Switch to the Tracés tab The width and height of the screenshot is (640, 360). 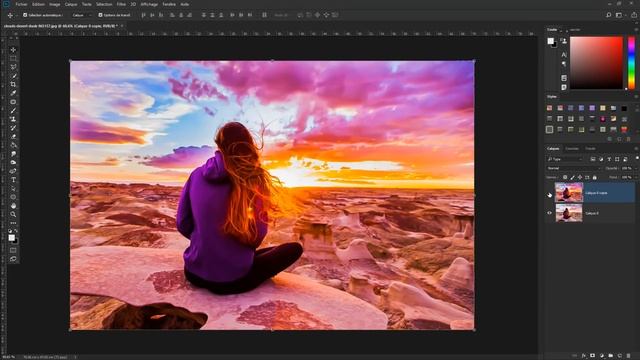(x=590, y=149)
